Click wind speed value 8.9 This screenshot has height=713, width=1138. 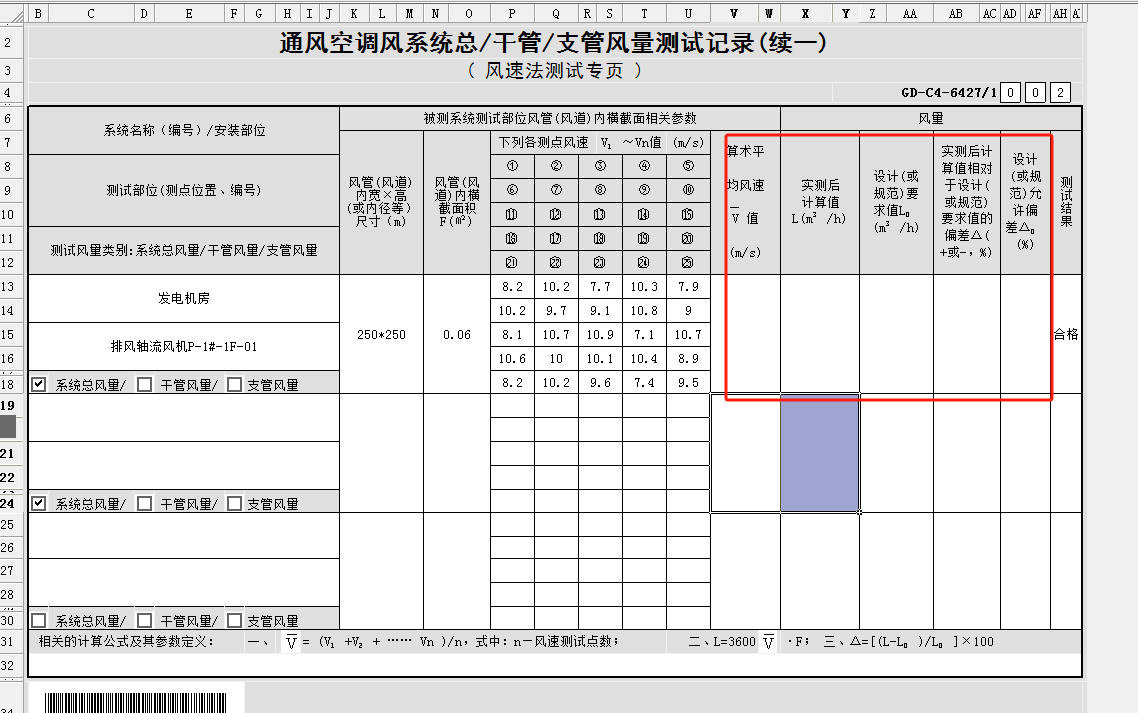[x=688, y=358]
